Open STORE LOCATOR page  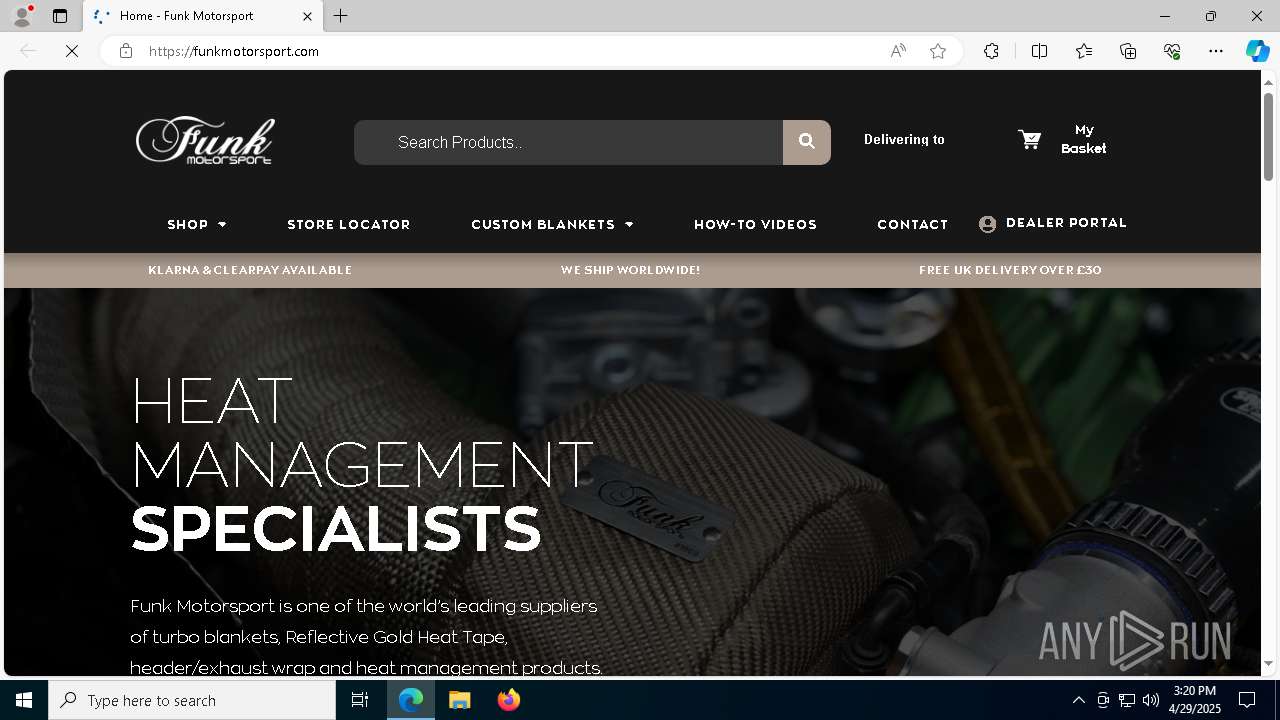(349, 224)
